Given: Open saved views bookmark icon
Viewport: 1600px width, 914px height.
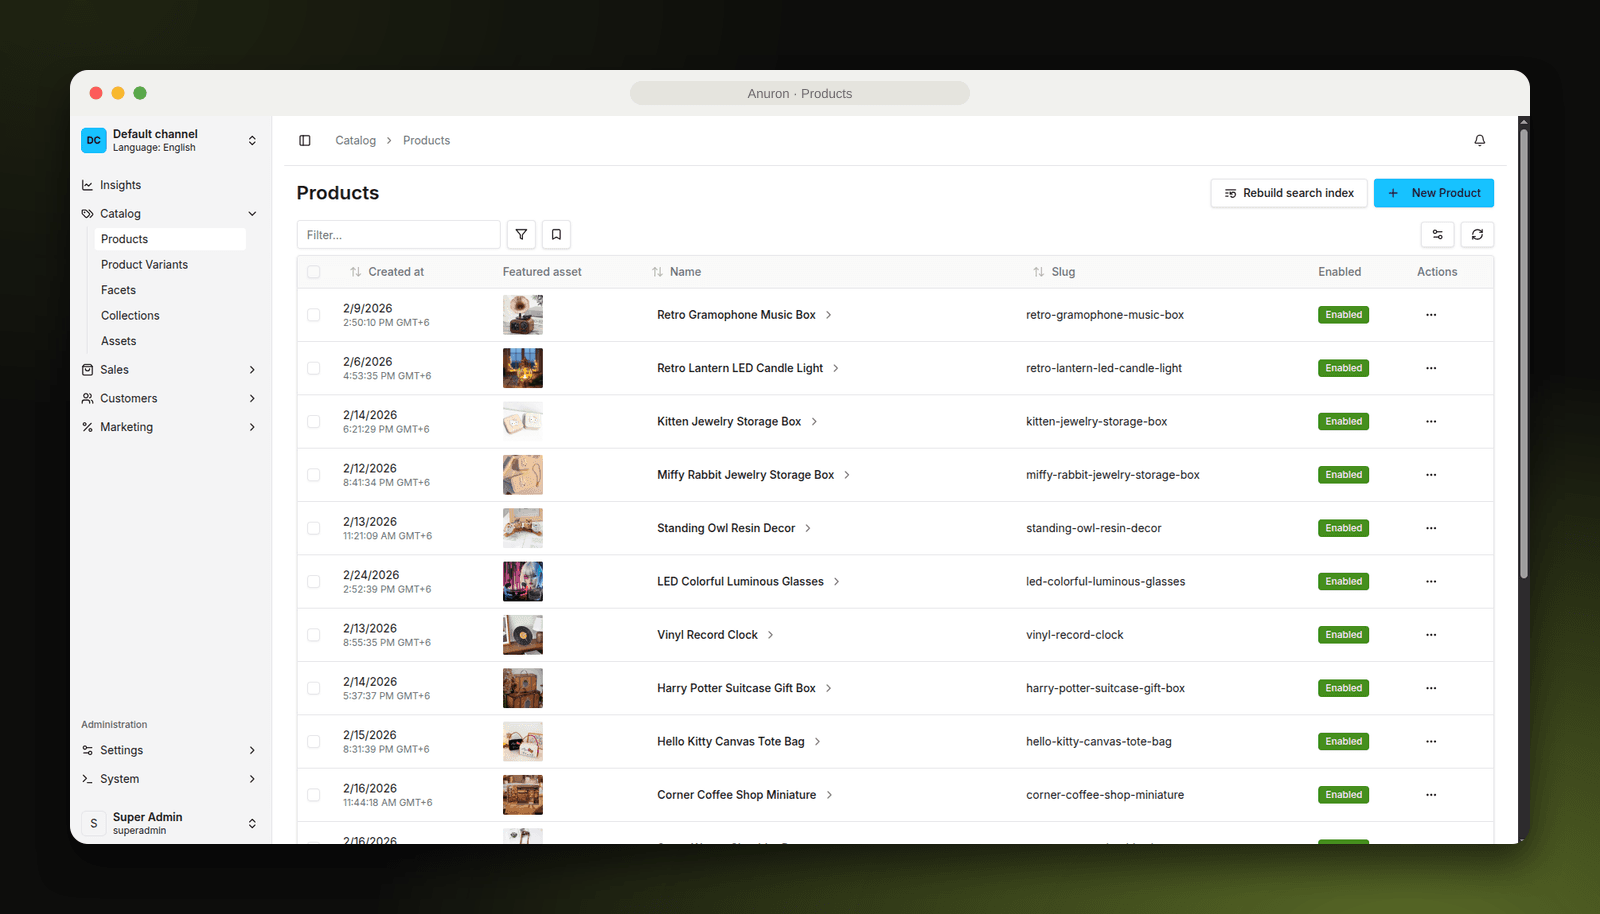Looking at the screenshot, I should click(556, 235).
